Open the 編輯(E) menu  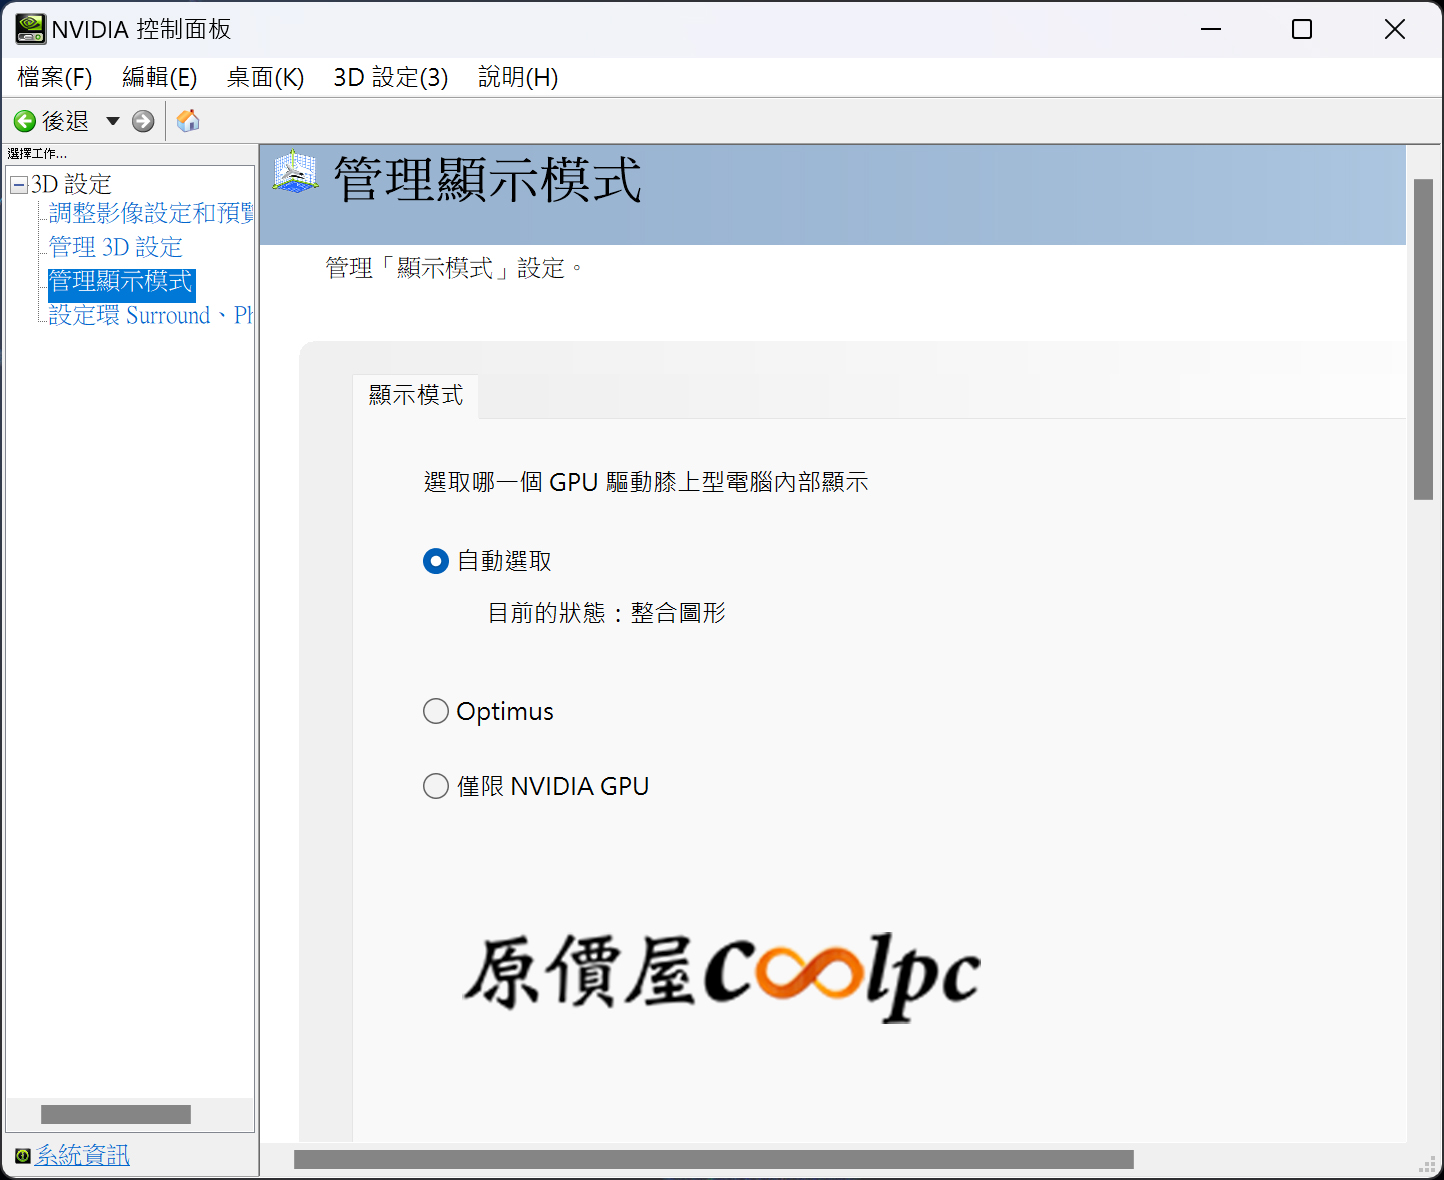coord(160,77)
